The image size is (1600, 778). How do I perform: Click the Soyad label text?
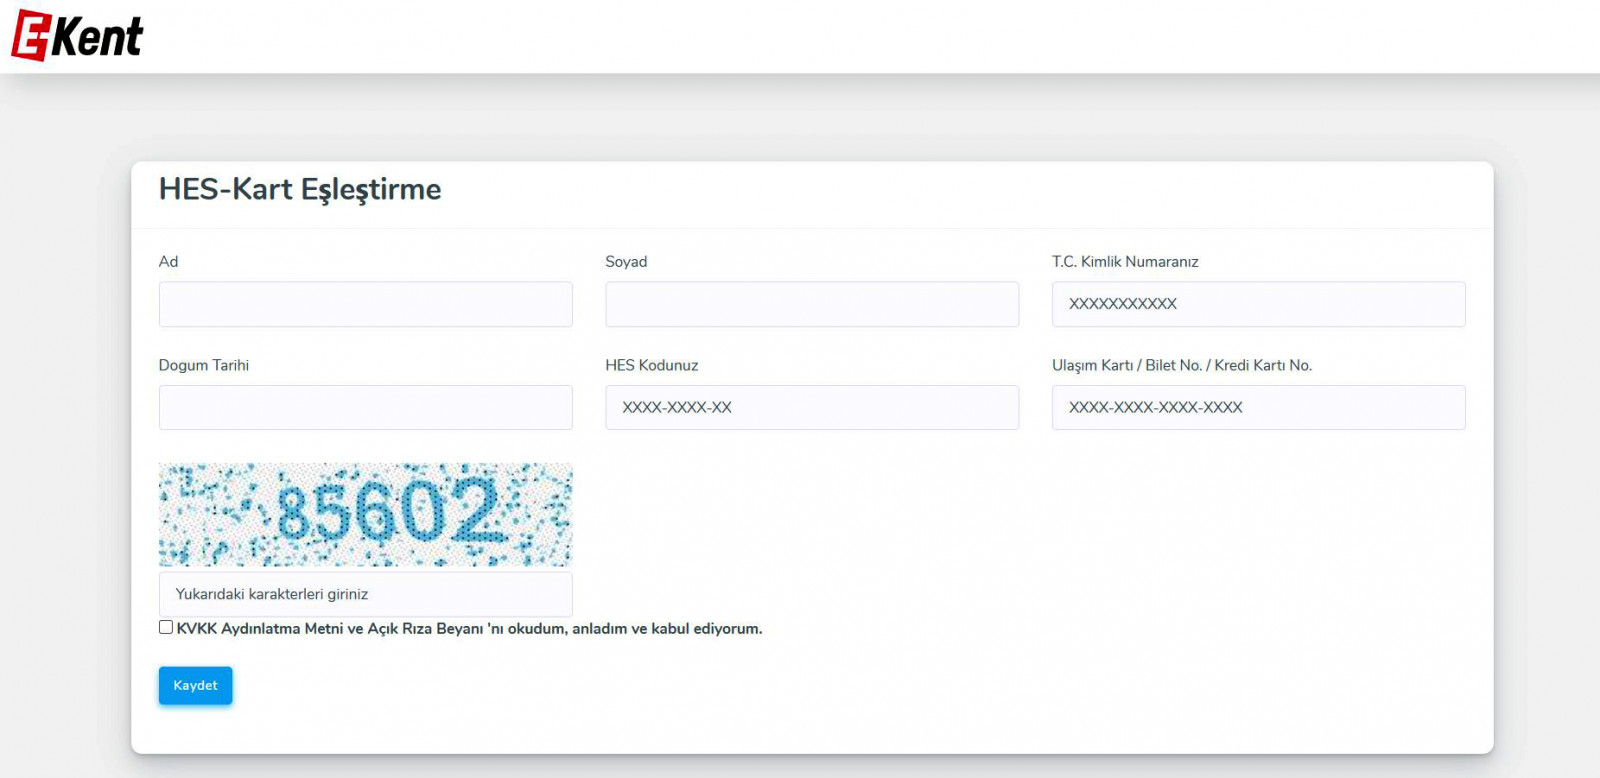pos(626,262)
